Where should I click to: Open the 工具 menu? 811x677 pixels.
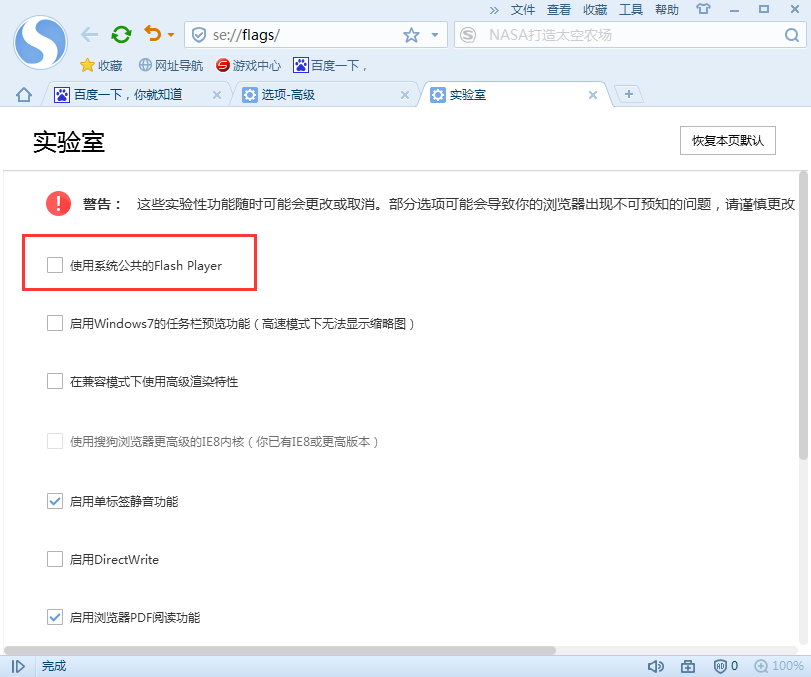(632, 9)
